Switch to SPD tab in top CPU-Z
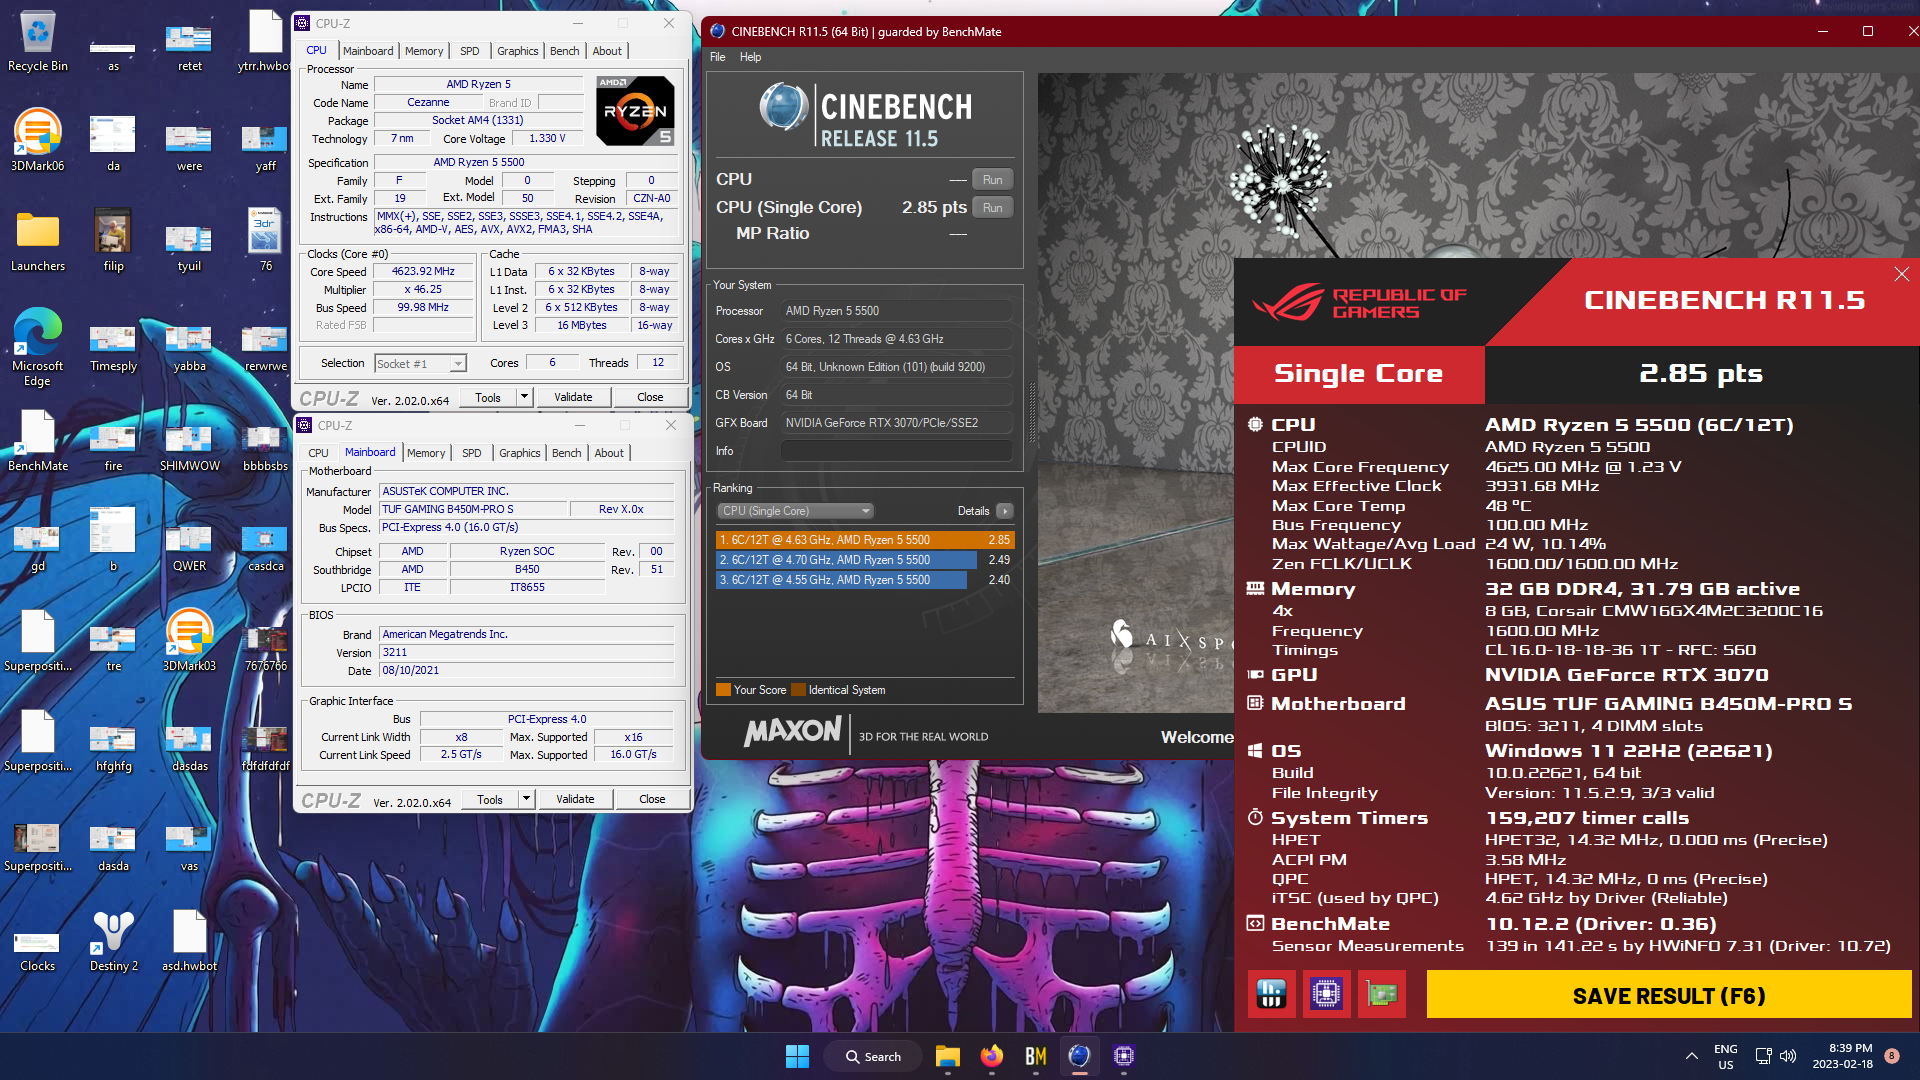The width and height of the screenshot is (1920, 1080). (469, 51)
